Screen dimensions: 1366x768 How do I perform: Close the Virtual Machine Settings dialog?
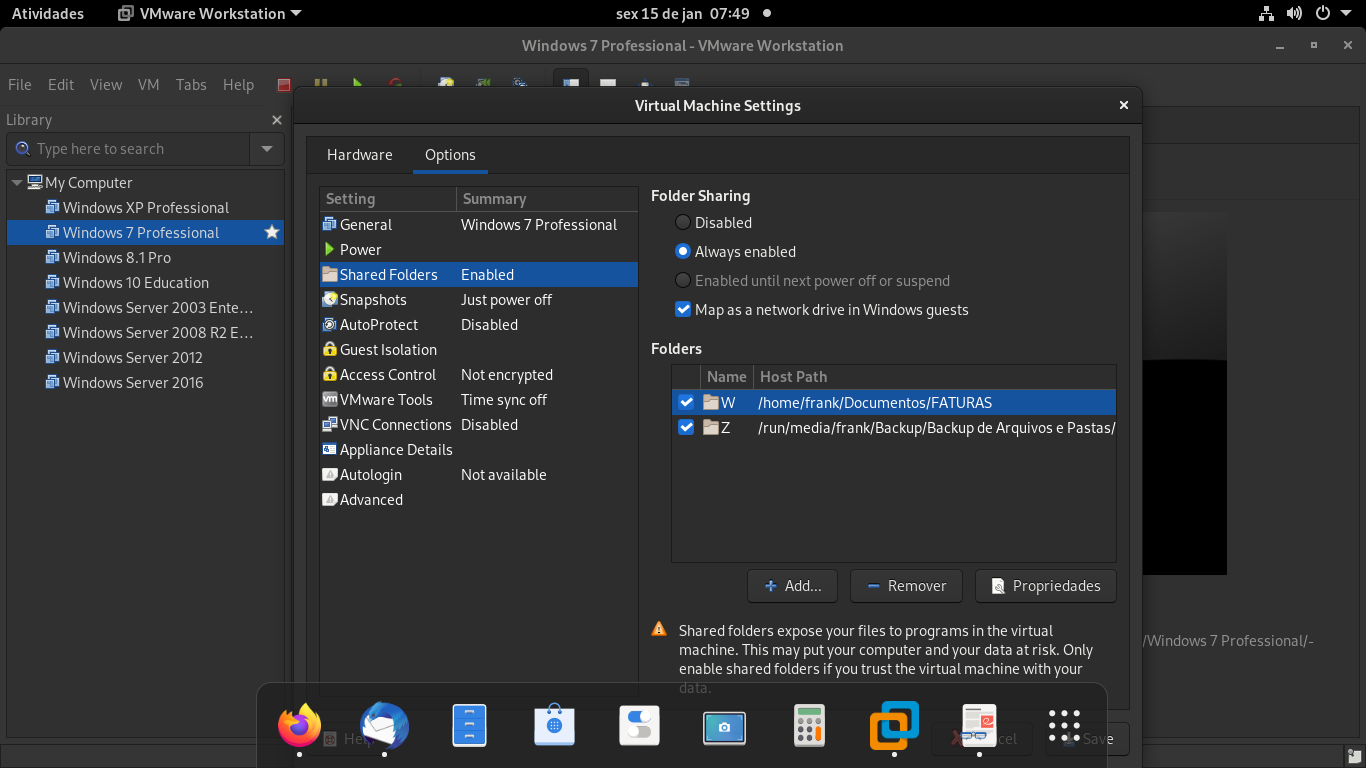click(1124, 105)
